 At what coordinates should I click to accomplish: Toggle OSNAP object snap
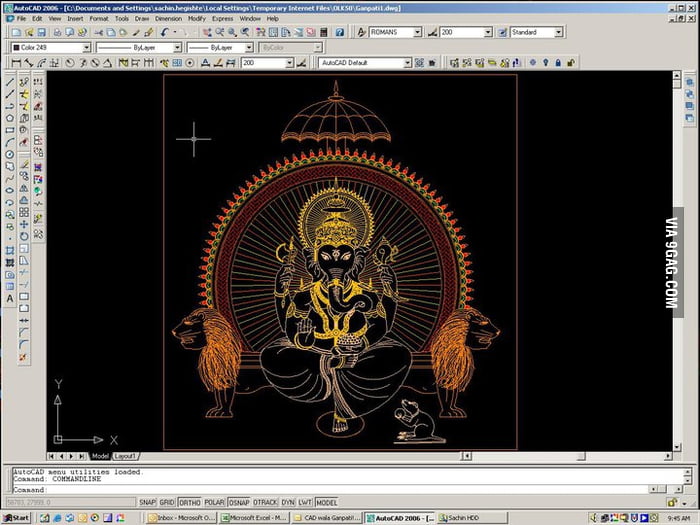click(239, 503)
